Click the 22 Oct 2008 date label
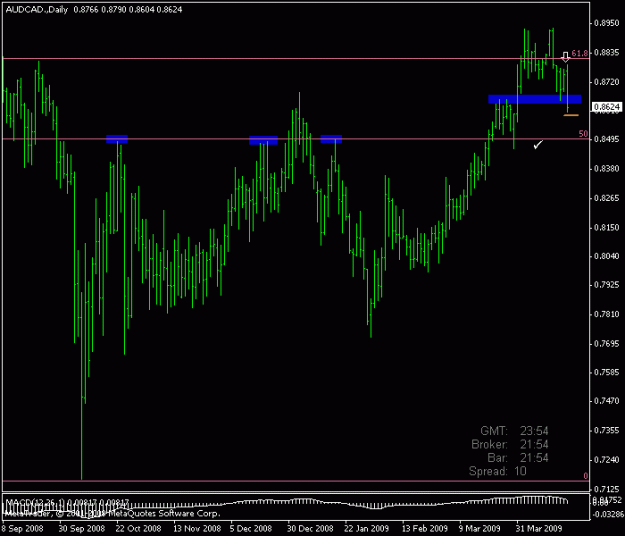This screenshot has width=625, height=536. pos(138,528)
